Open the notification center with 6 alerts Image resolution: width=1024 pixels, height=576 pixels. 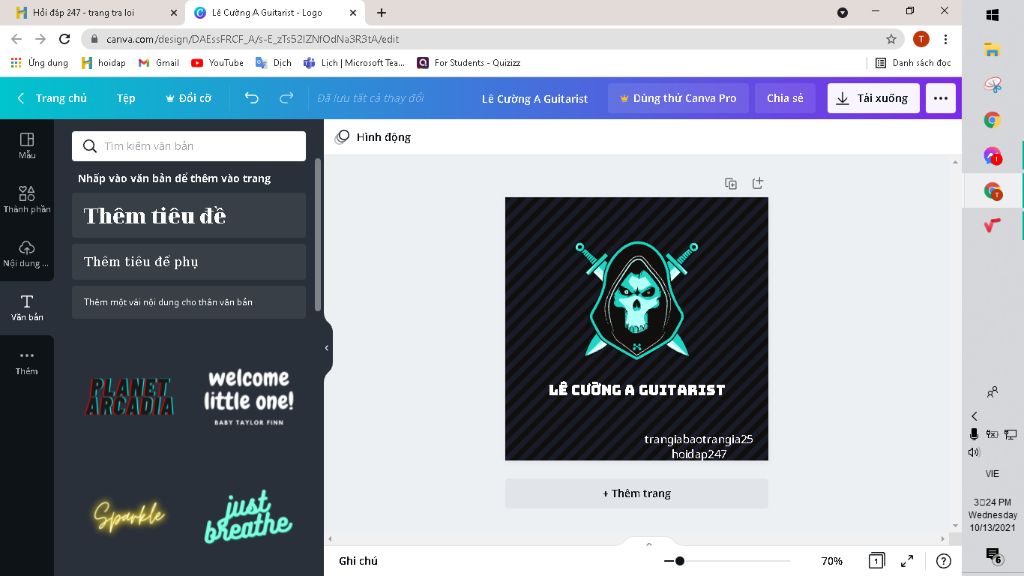coord(993,556)
